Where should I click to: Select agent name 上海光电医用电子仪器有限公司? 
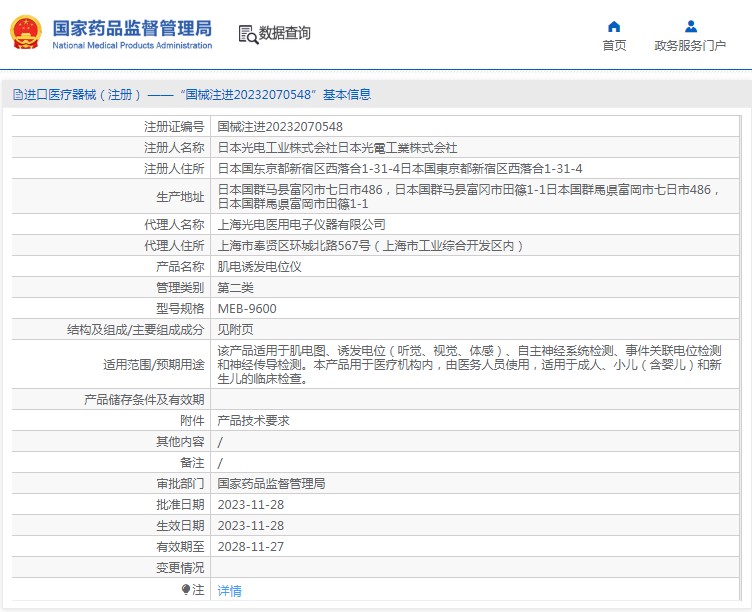[x=302, y=224]
